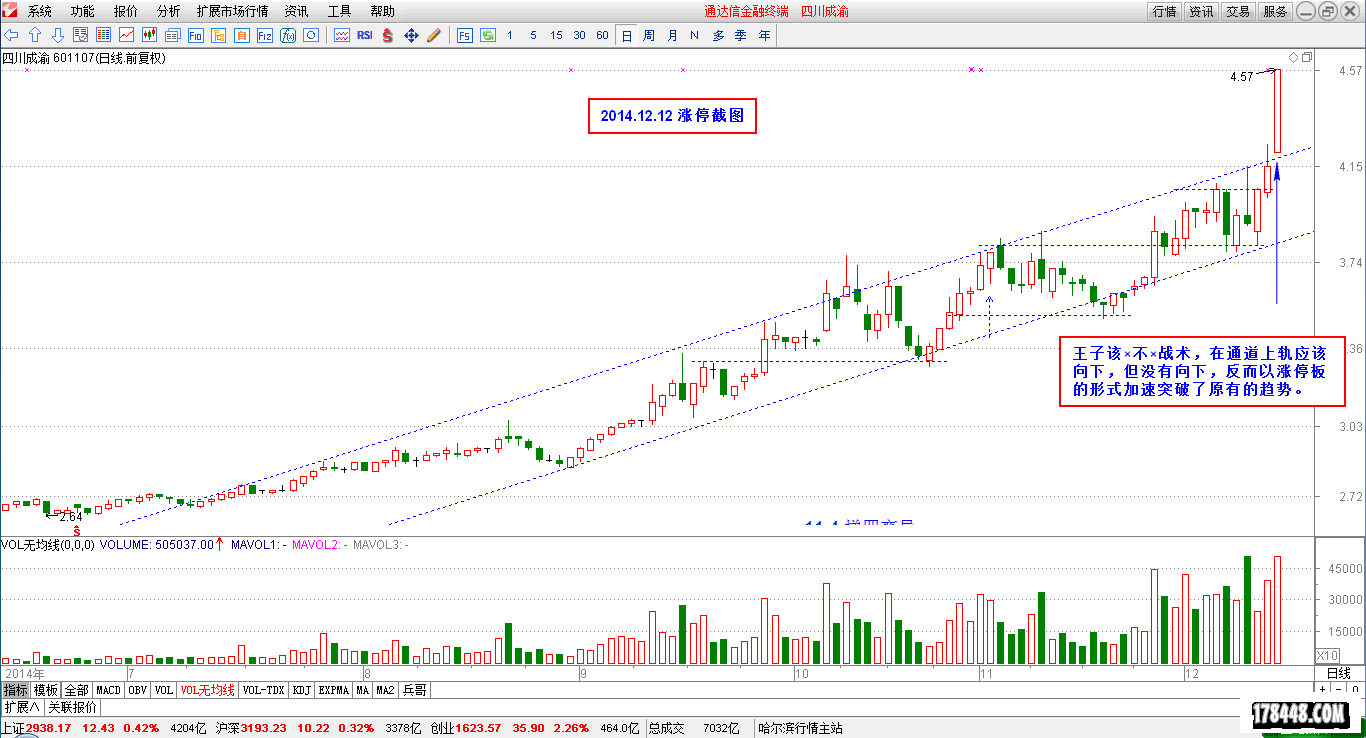This screenshot has width=1366, height=738.
Task: Click the down arrow toolbar icon
Action: (57, 35)
